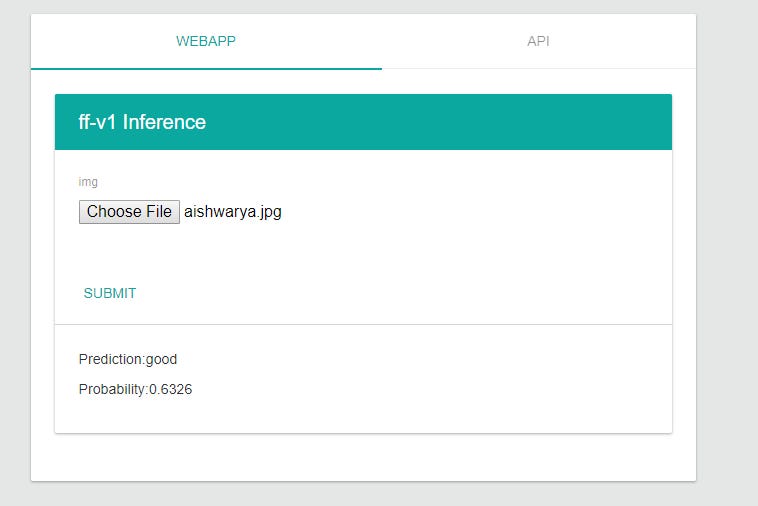Image resolution: width=758 pixels, height=506 pixels.
Task: Select the Prediction:good result text
Action: click(128, 359)
